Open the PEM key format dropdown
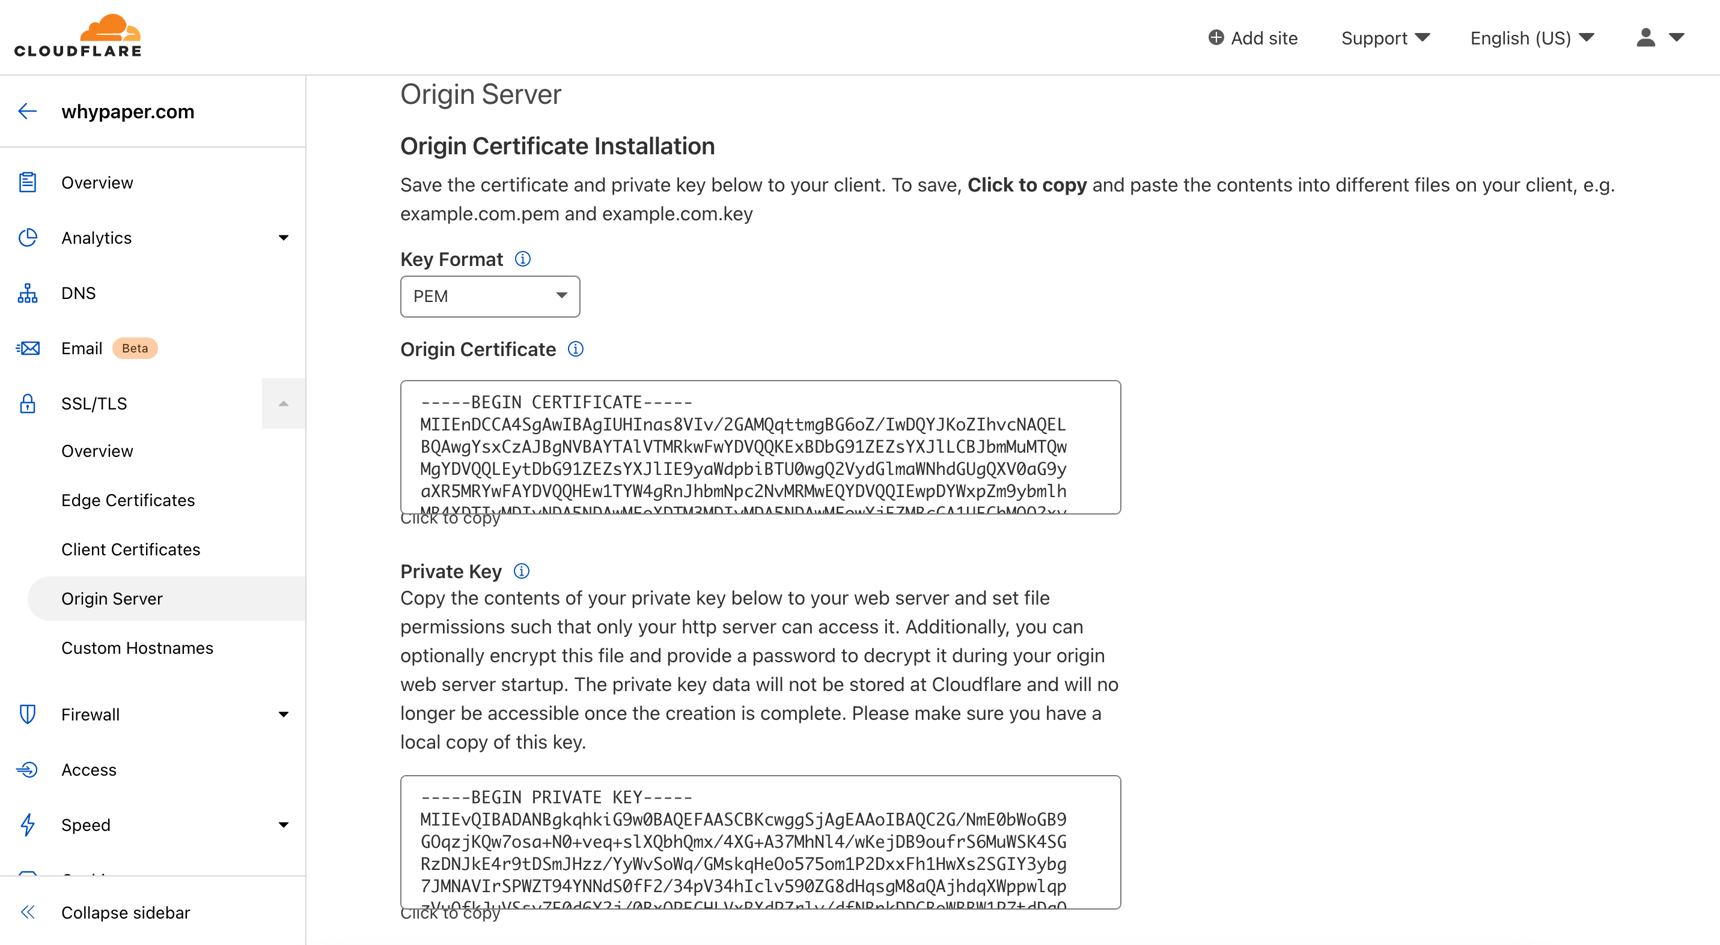The image size is (1720, 945). 489,296
